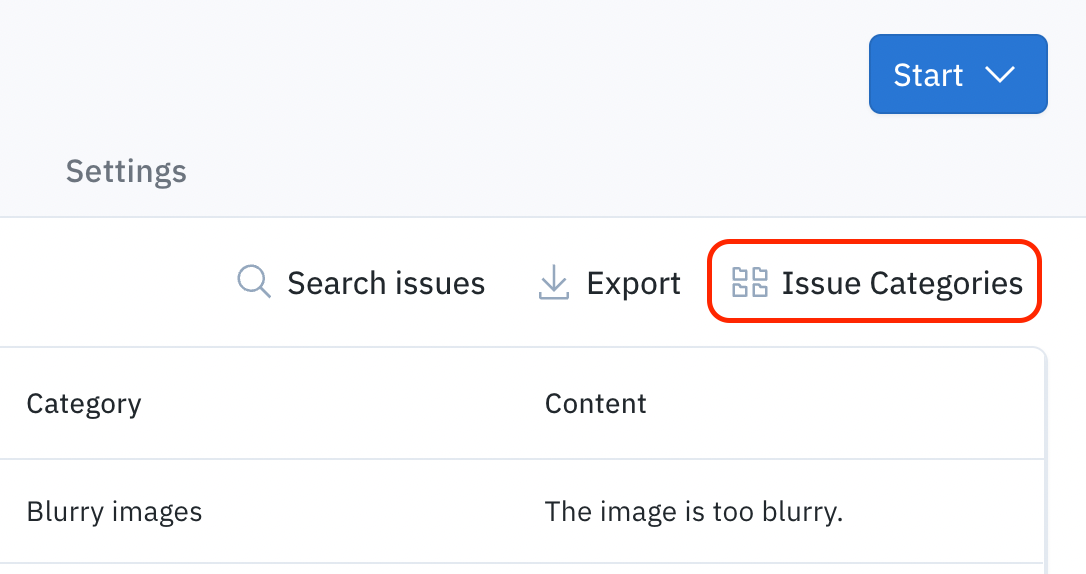Select the word "Blurry" in the first row
The image size is (1086, 574).
pos(65,512)
